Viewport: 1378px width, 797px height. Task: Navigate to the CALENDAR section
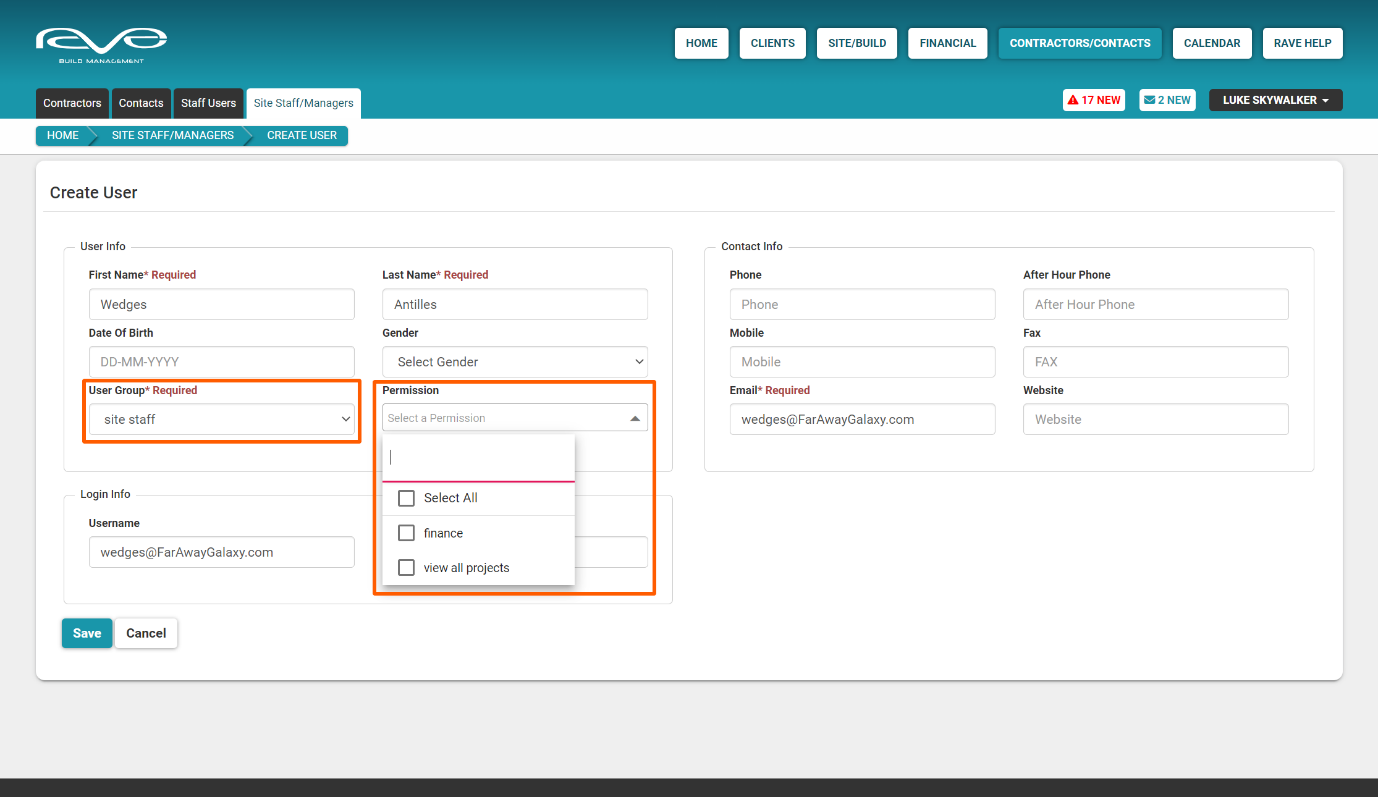(1212, 43)
